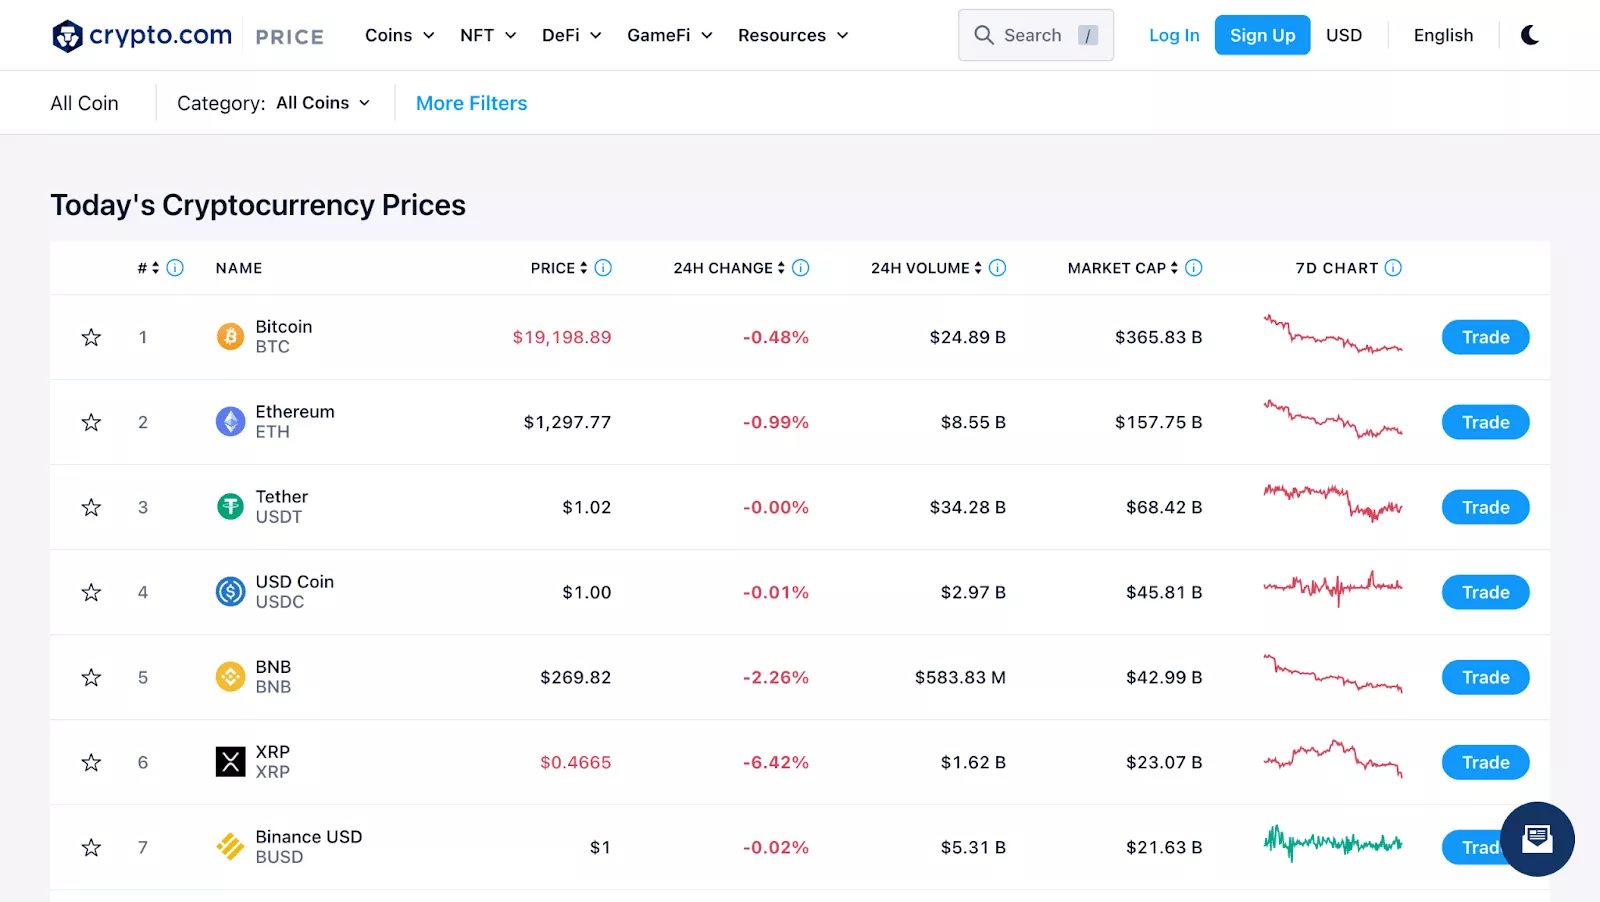
Task: Trade XRP button
Action: point(1485,762)
